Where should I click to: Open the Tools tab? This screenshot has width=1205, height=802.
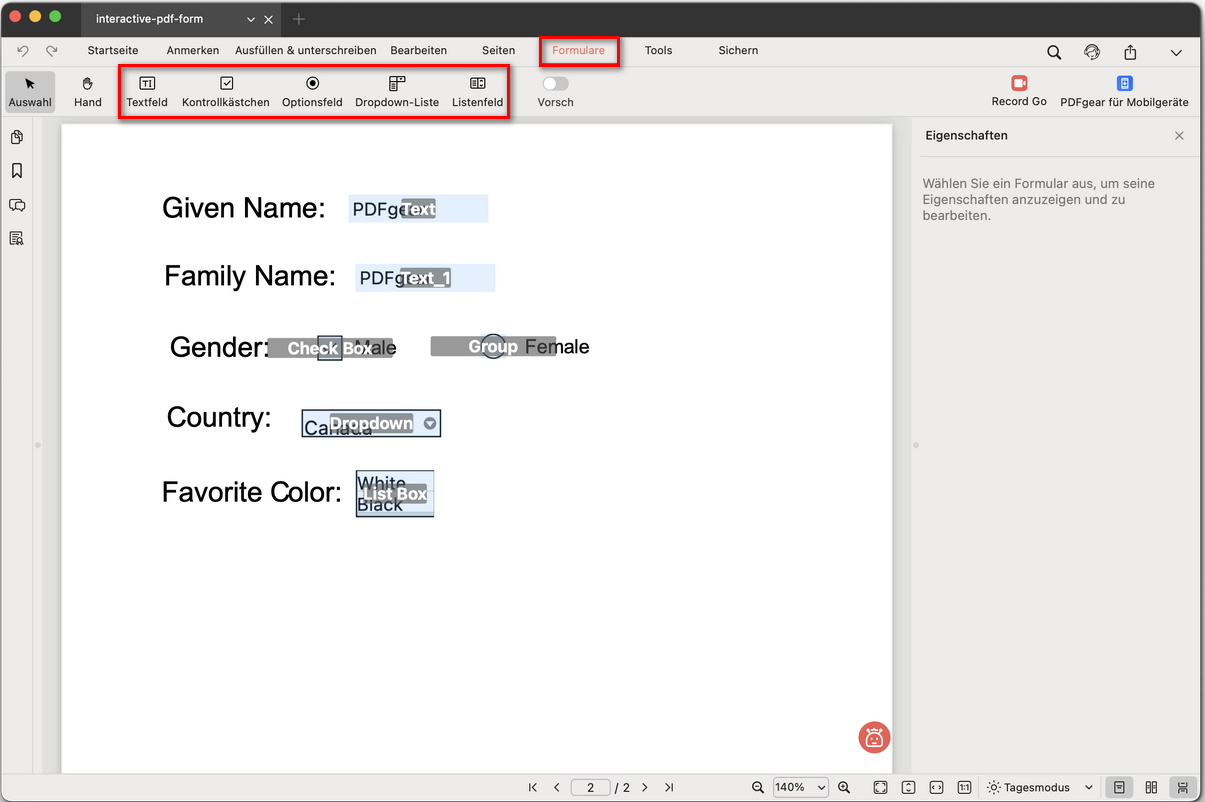click(x=658, y=50)
